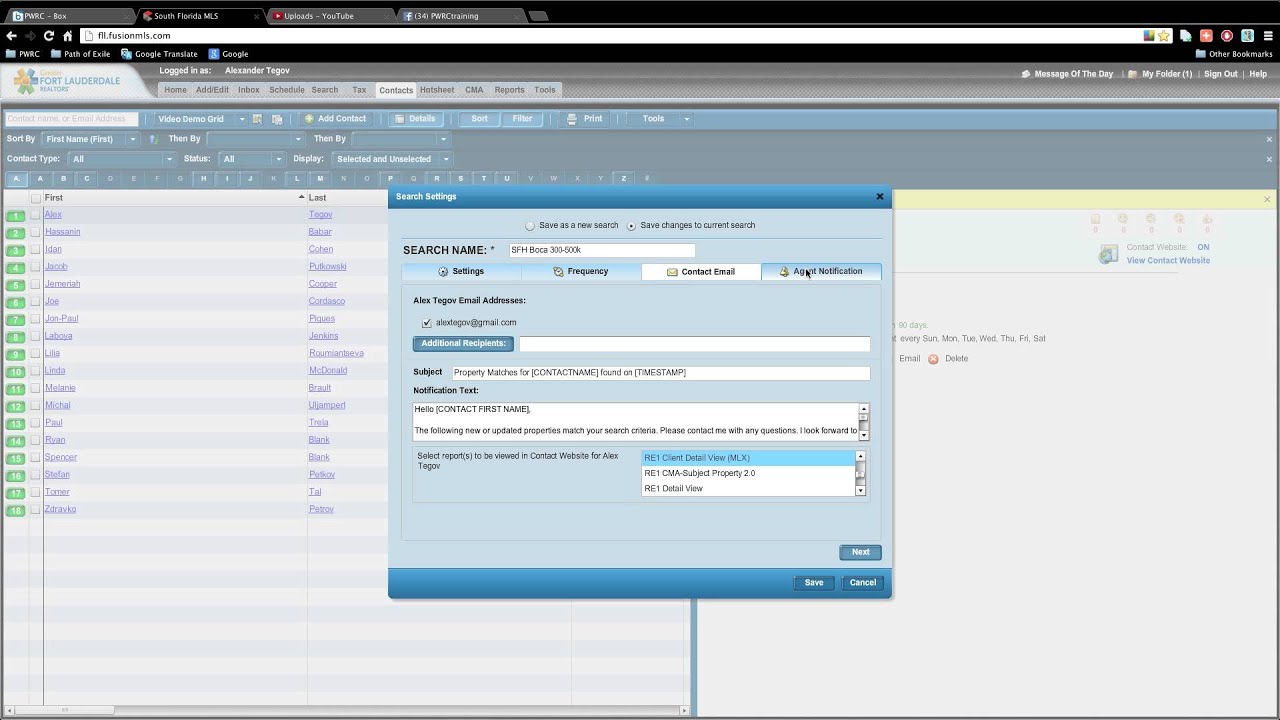The width and height of the screenshot is (1280, 720).
Task: Check the box for Alex Tegov row
Action: tap(36, 215)
